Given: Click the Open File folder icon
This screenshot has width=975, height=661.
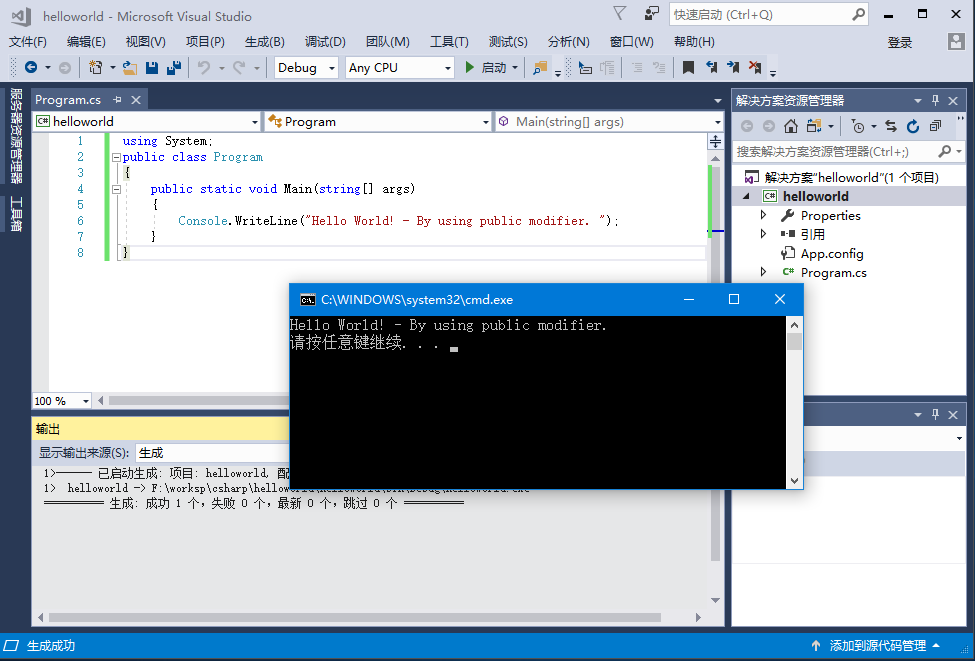Looking at the screenshot, I should pyautogui.click(x=129, y=68).
